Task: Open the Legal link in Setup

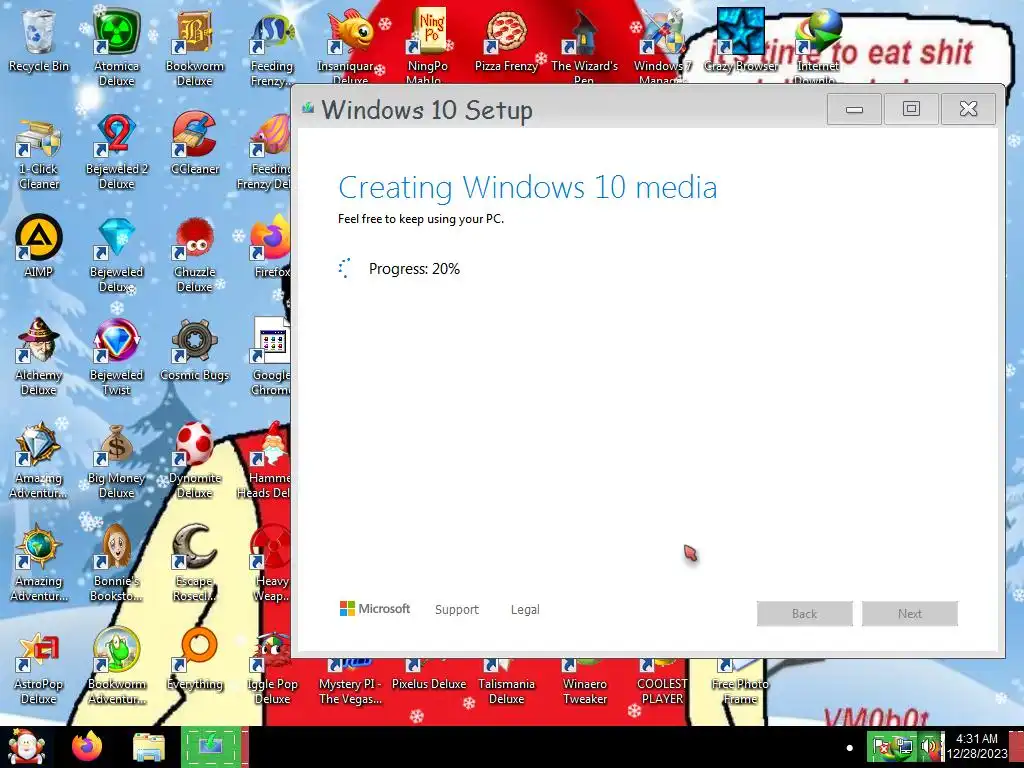Action: pyautogui.click(x=525, y=609)
